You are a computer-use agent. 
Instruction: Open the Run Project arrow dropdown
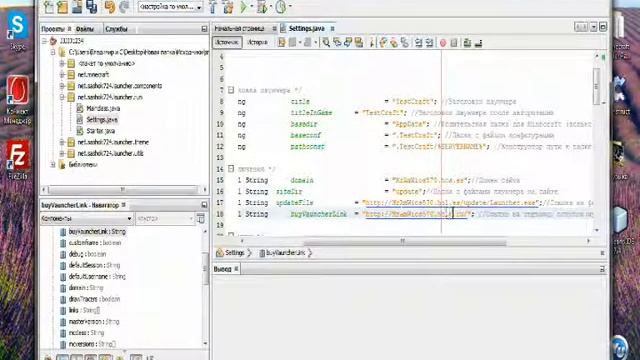point(251,6)
